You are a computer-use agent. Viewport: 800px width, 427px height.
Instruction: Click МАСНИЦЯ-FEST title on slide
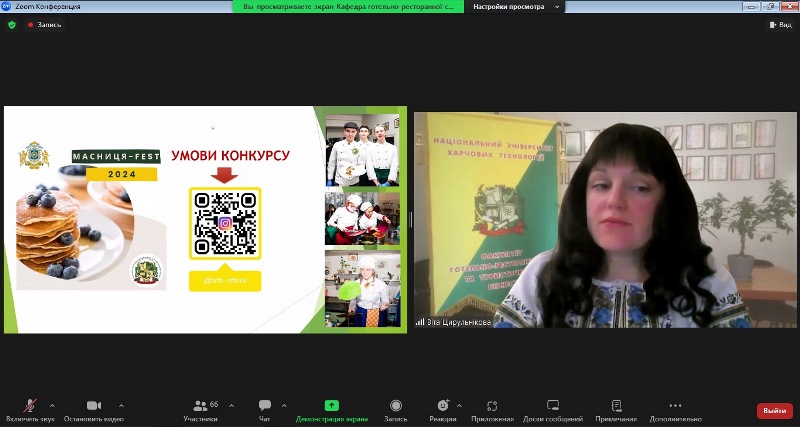coord(116,157)
